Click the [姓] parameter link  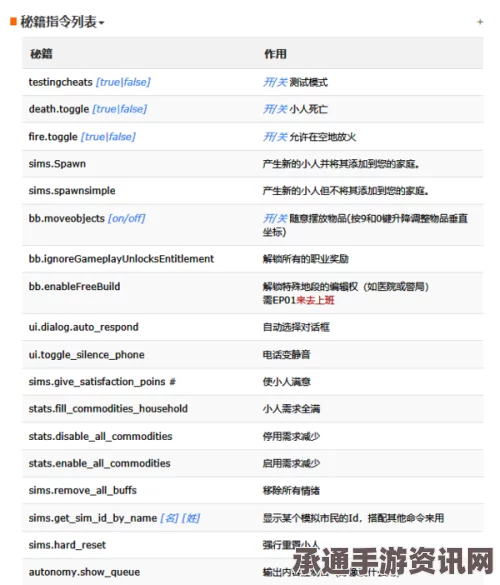[191, 518]
